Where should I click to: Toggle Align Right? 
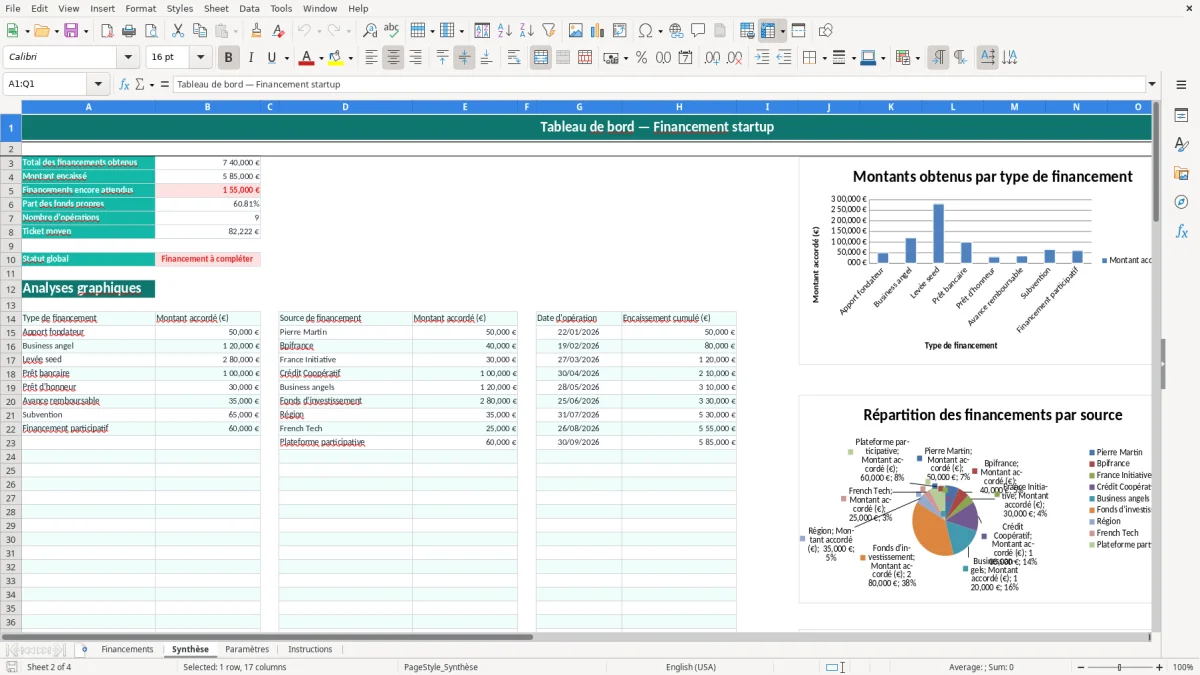[415, 58]
